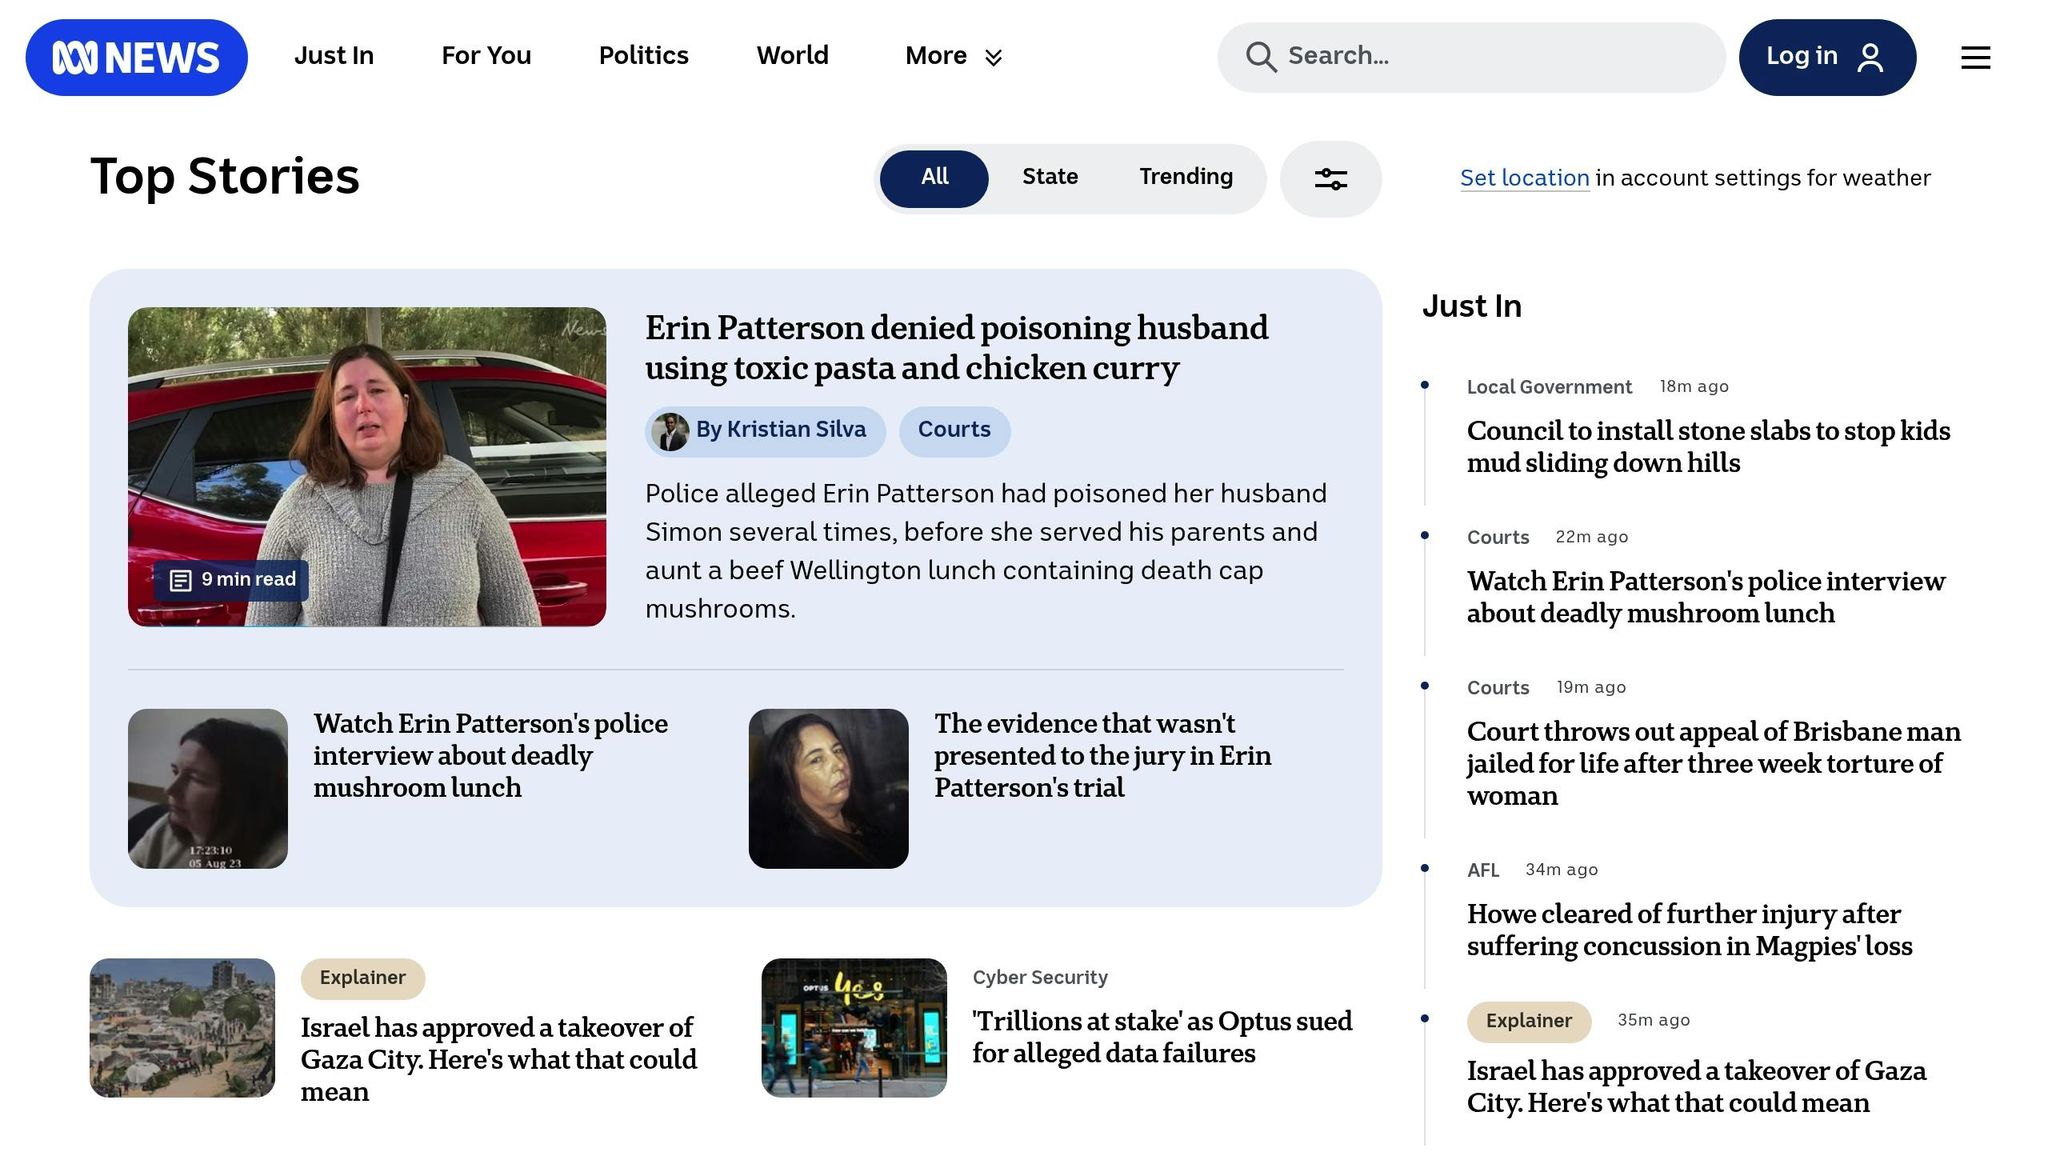Viewport: 2048px width, 1152px height.
Task: Open the Gaza City camp thumbnail
Action: pos(182,1028)
